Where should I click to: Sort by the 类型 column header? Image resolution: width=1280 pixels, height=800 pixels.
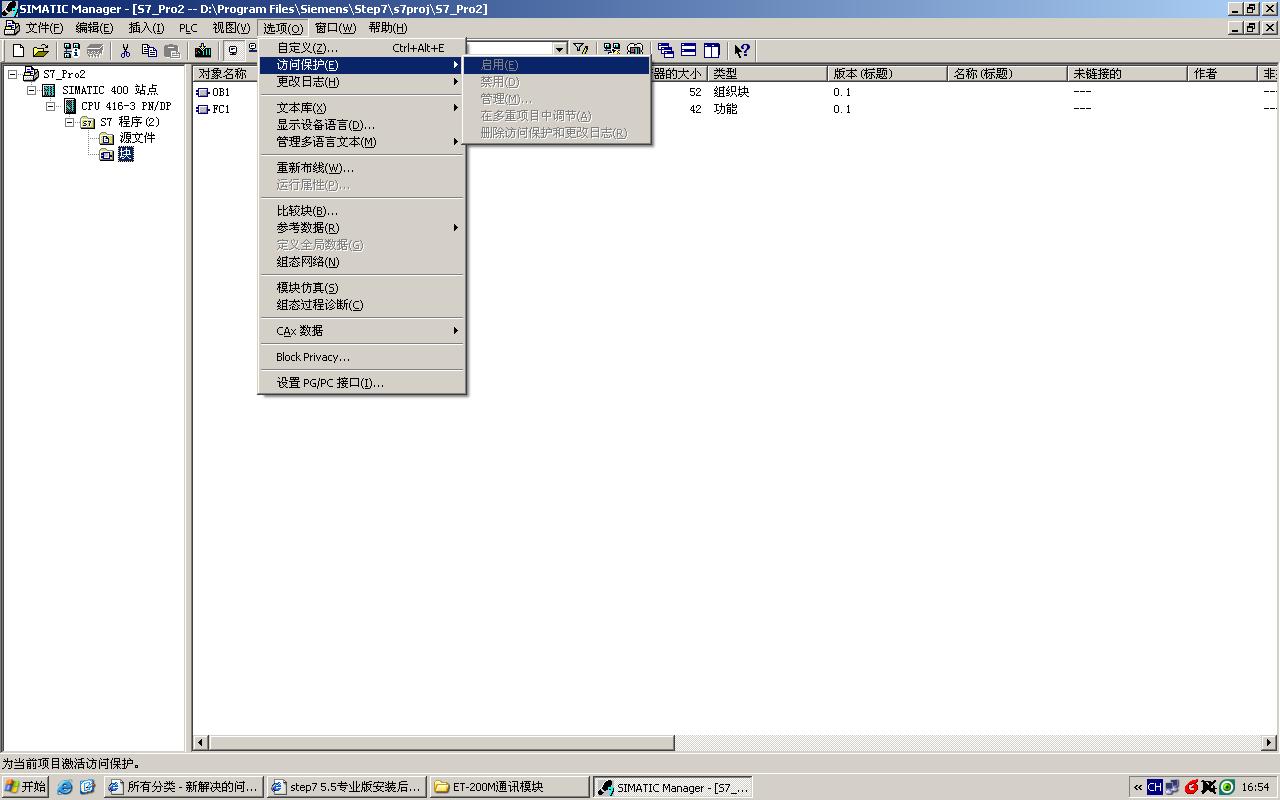pos(768,74)
